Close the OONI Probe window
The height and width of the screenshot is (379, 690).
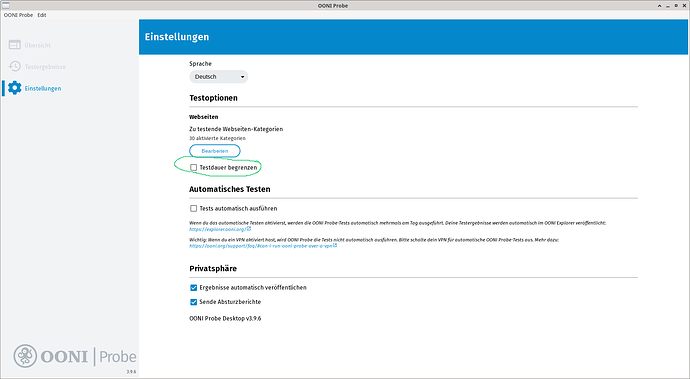[684, 6]
